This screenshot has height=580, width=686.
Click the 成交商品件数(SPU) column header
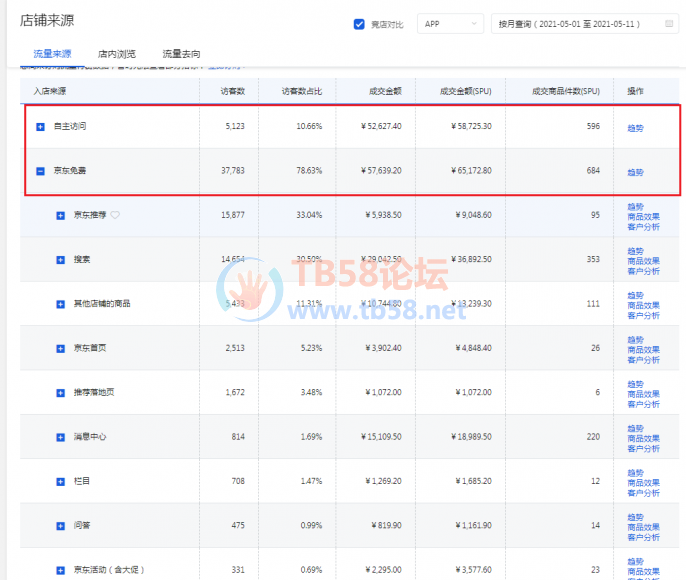click(x=566, y=91)
